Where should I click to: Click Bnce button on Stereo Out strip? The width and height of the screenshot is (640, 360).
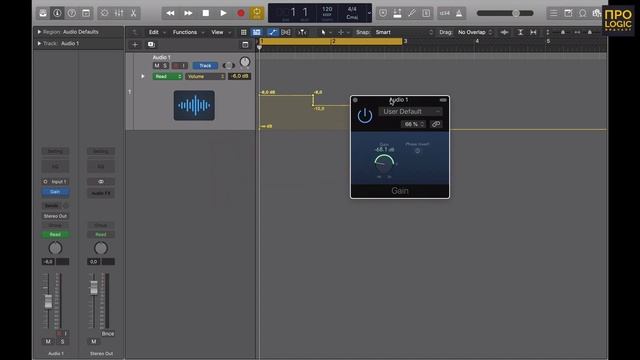108,333
